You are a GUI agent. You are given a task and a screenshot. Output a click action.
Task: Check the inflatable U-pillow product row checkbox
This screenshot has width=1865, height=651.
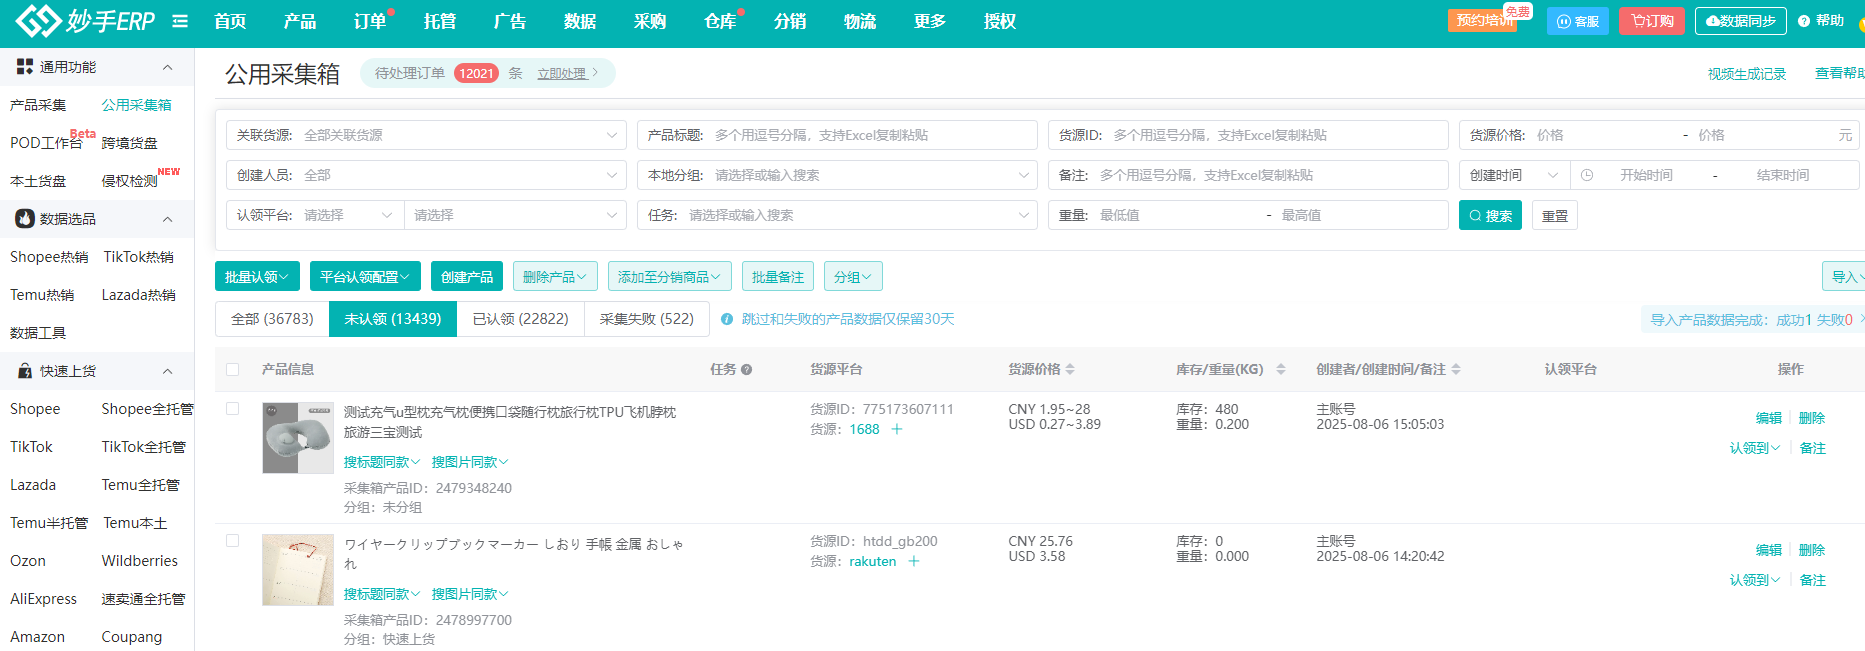(x=233, y=409)
